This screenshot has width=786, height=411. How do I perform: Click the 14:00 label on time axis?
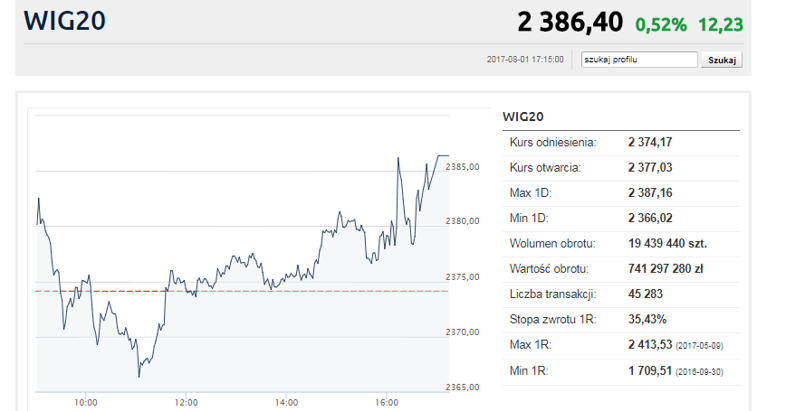[286, 402]
